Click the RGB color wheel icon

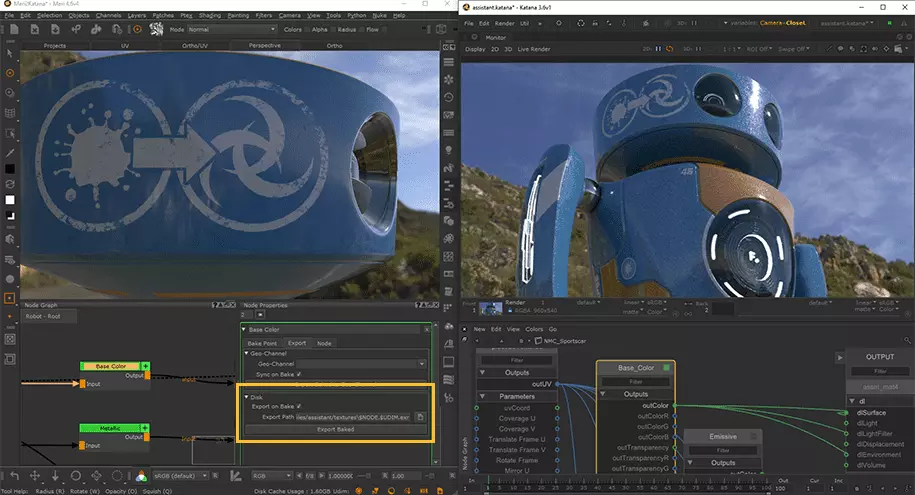142,476
